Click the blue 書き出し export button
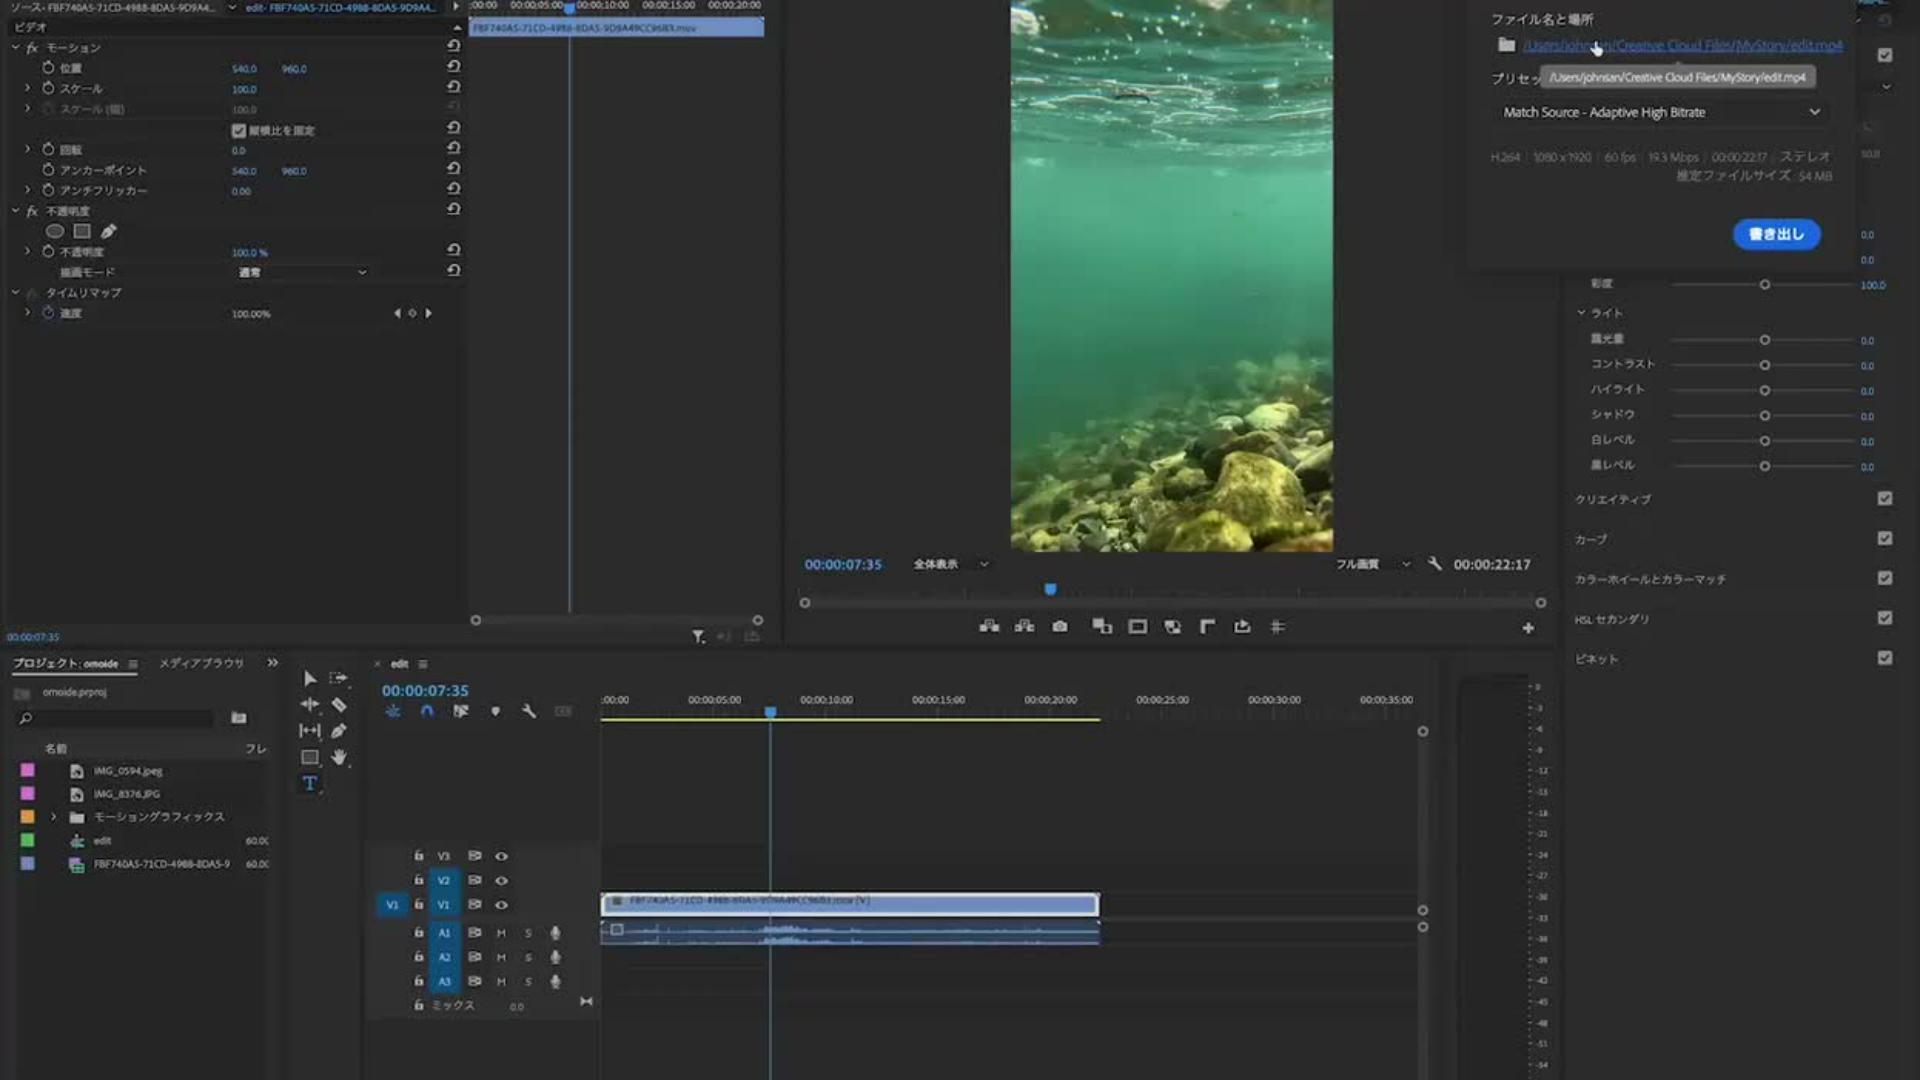Image resolution: width=1920 pixels, height=1080 pixels. coord(1776,234)
